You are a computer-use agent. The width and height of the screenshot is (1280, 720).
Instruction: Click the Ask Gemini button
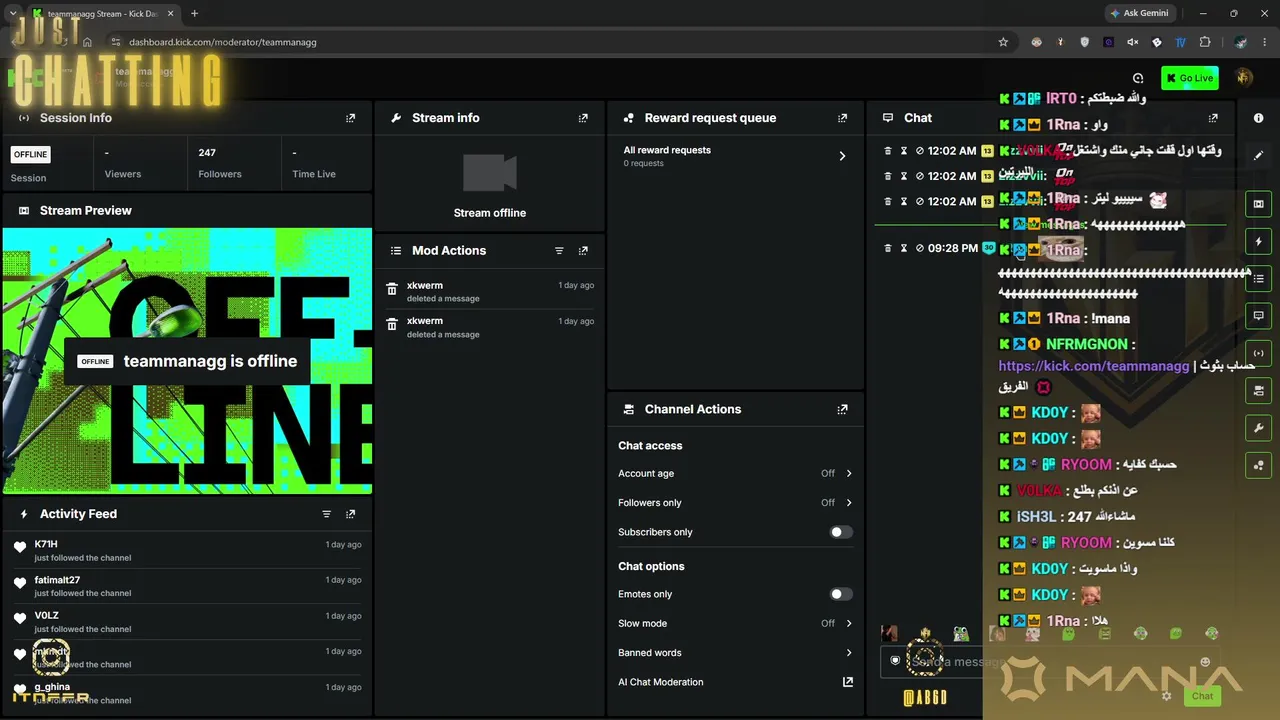pos(1139,14)
